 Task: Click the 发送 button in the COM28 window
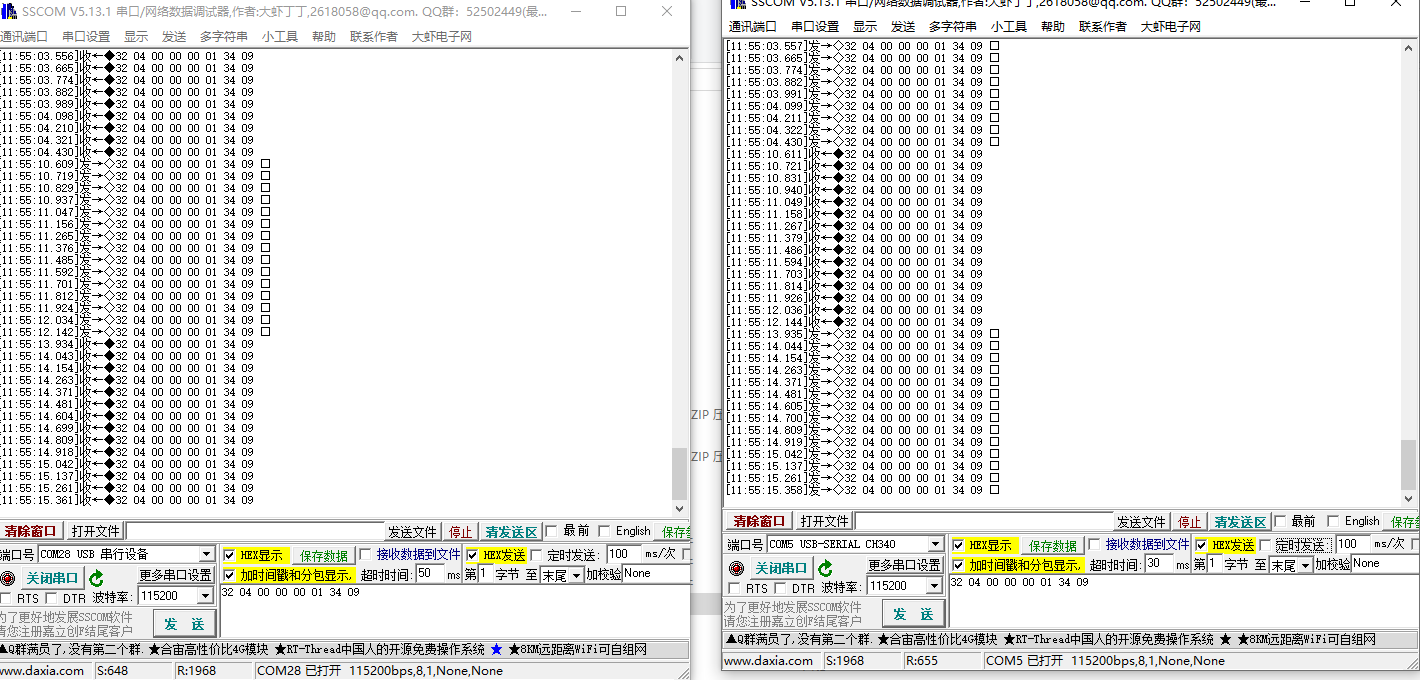184,624
